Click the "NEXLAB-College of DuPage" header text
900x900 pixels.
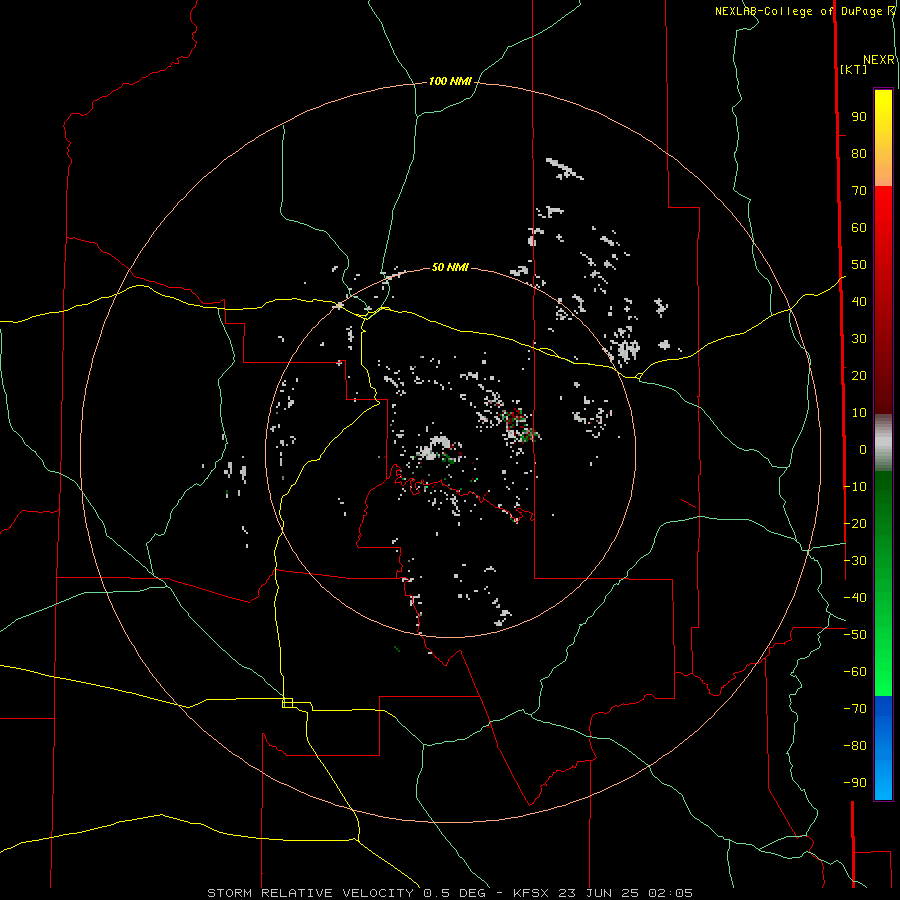point(800,11)
